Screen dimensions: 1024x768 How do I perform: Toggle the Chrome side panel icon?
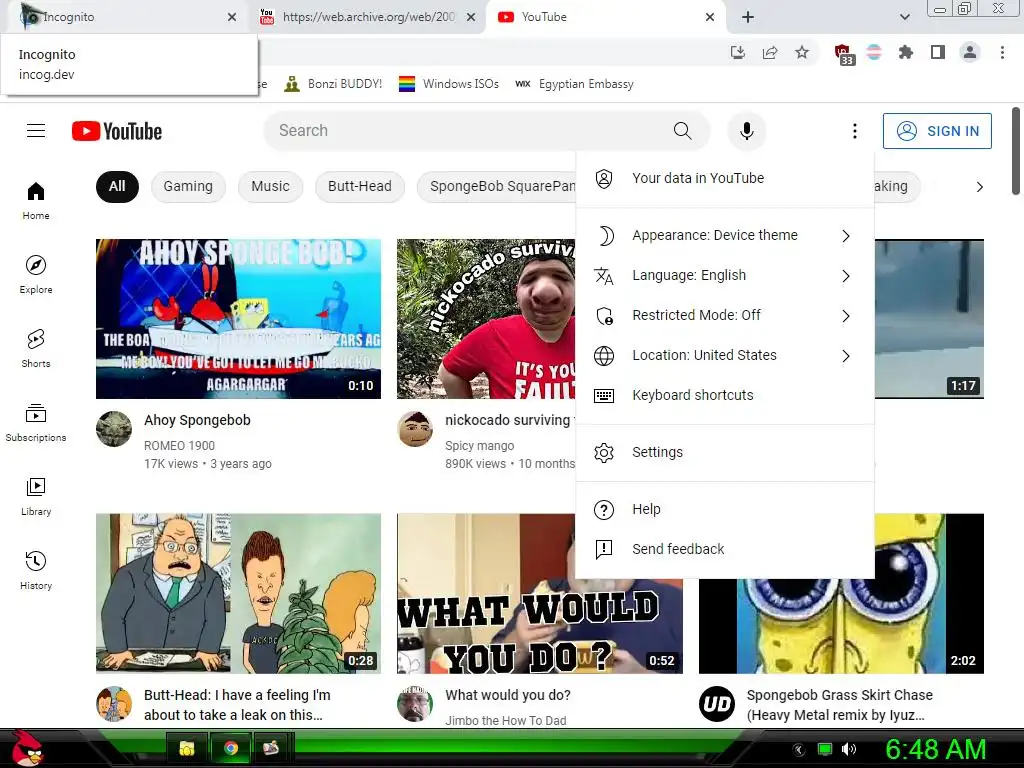coord(938,52)
